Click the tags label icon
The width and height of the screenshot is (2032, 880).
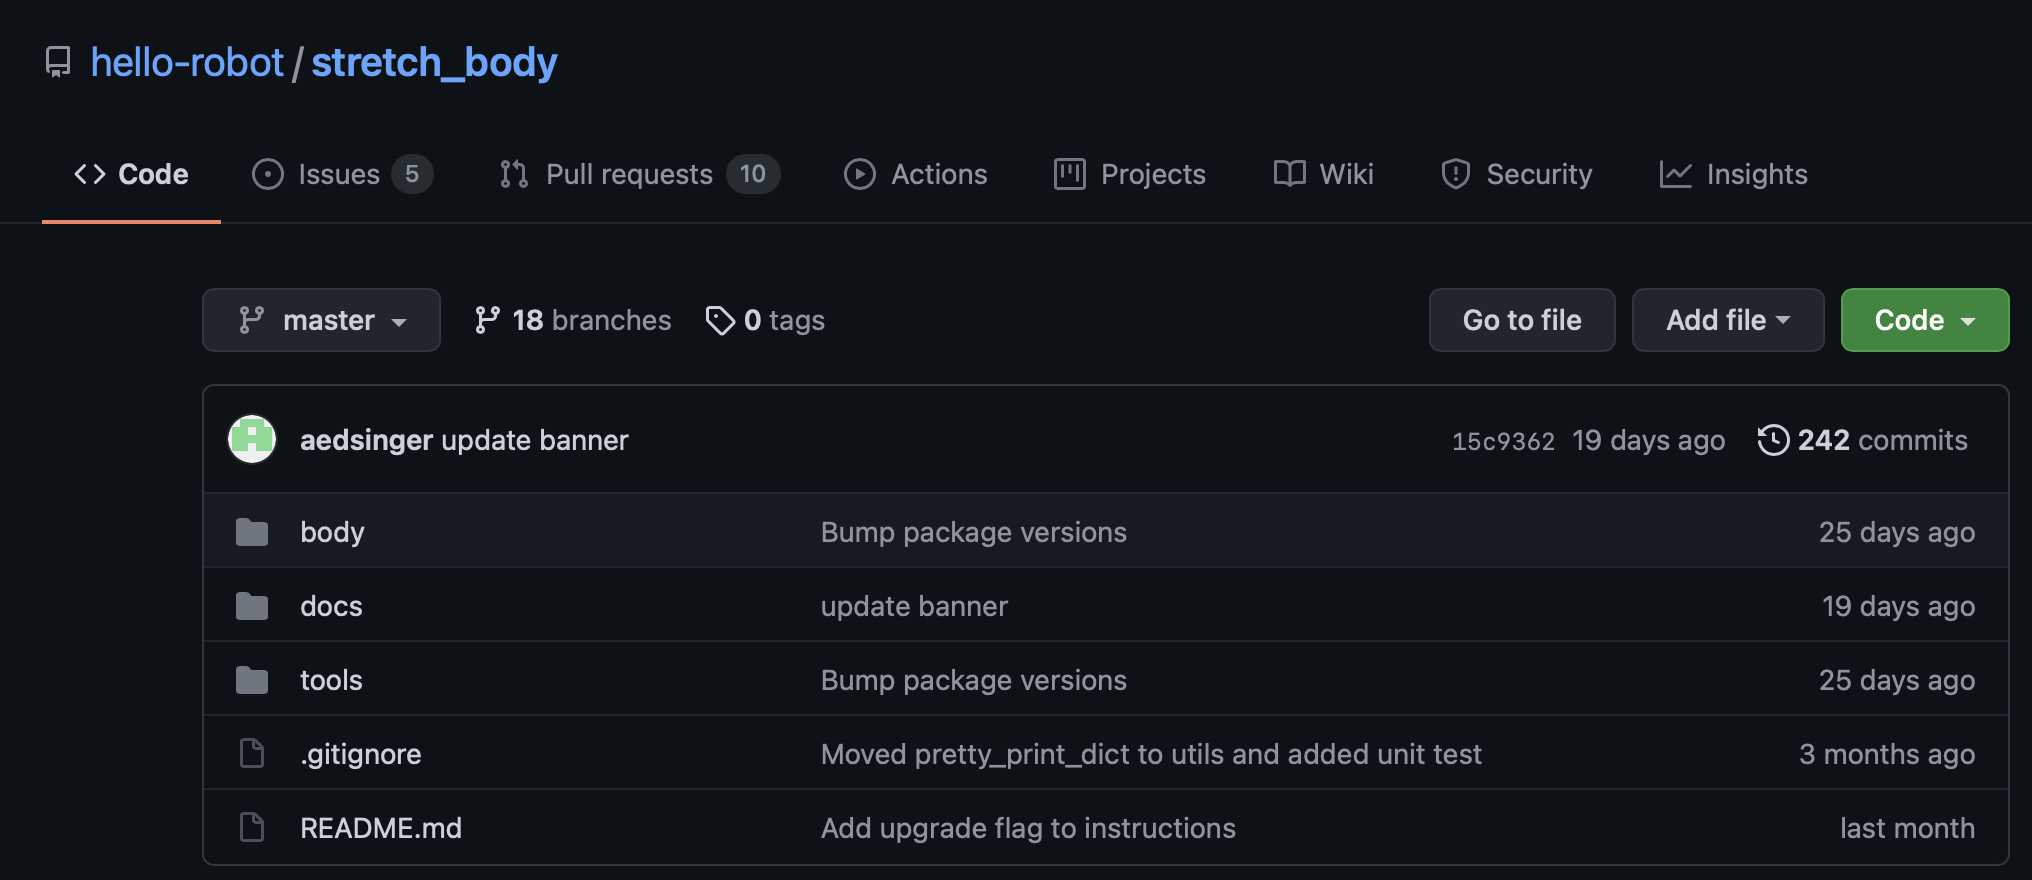pos(720,320)
